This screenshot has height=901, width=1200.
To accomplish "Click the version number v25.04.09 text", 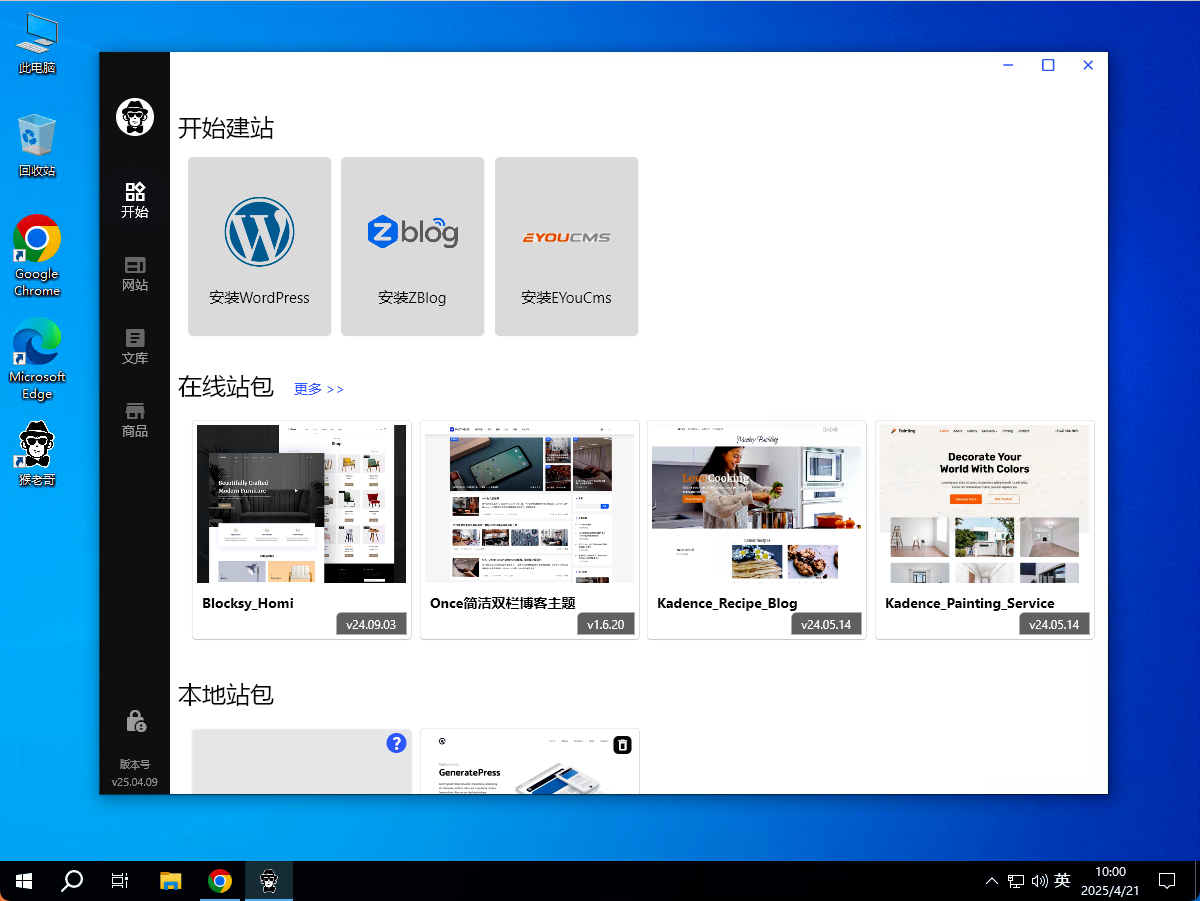I will click(134, 782).
